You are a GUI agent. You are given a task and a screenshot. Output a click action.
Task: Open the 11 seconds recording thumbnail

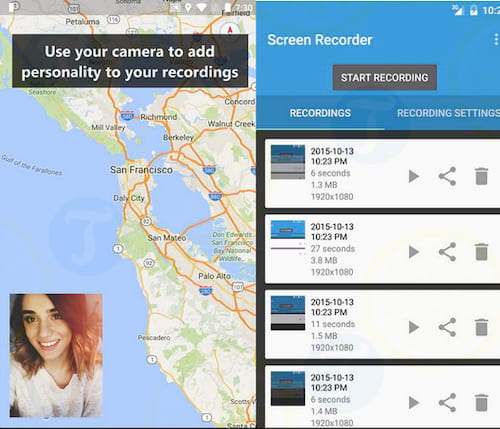click(288, 313)
